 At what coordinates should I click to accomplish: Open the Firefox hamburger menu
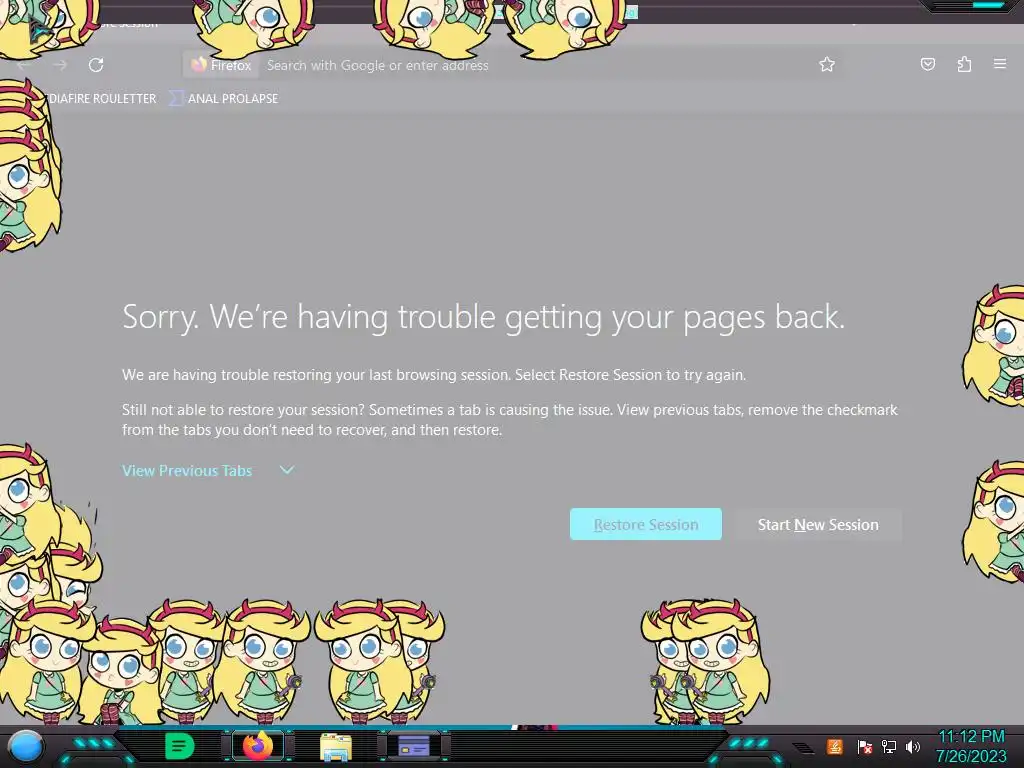(x=1000, y=64)
